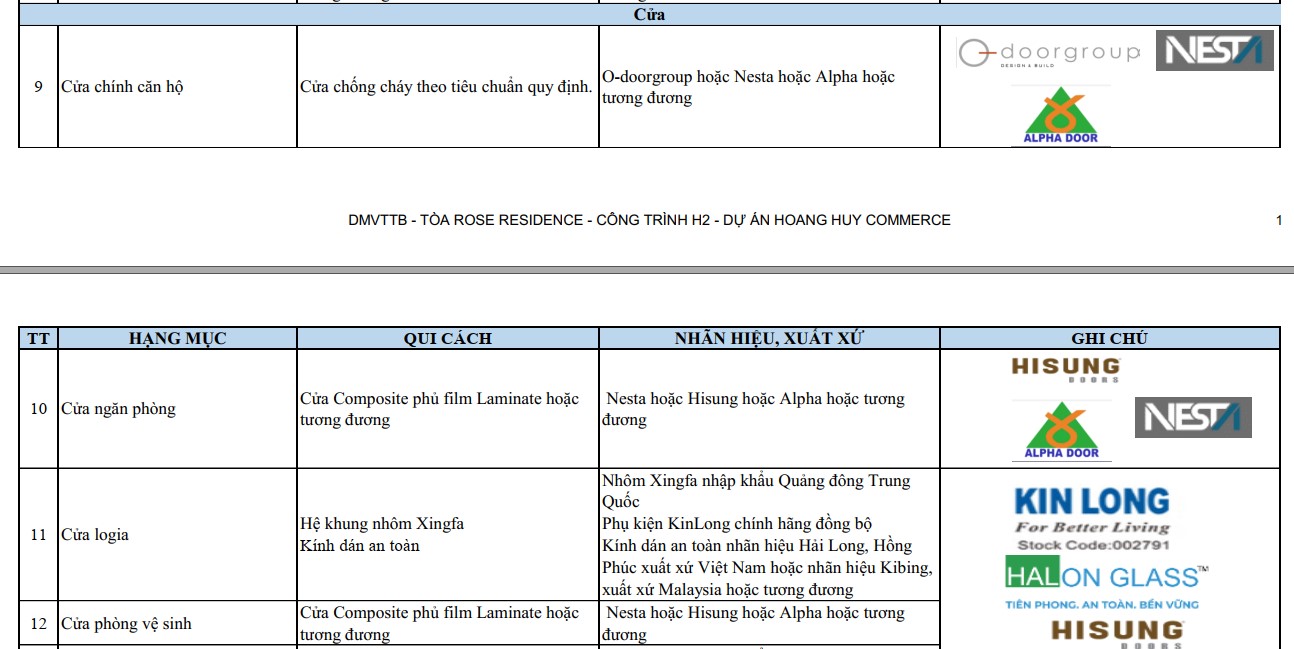The width and height of the screenshot is (1294, 649).
Task: Click the row number '12' cell
Action: (x=39, y=624)
